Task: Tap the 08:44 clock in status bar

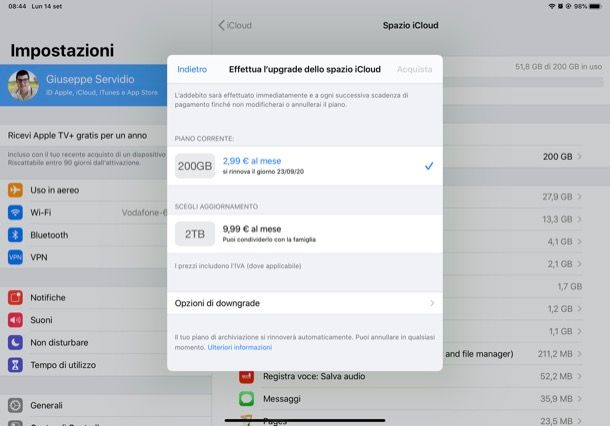Action: pyautogui.click(x=17, y=6)
